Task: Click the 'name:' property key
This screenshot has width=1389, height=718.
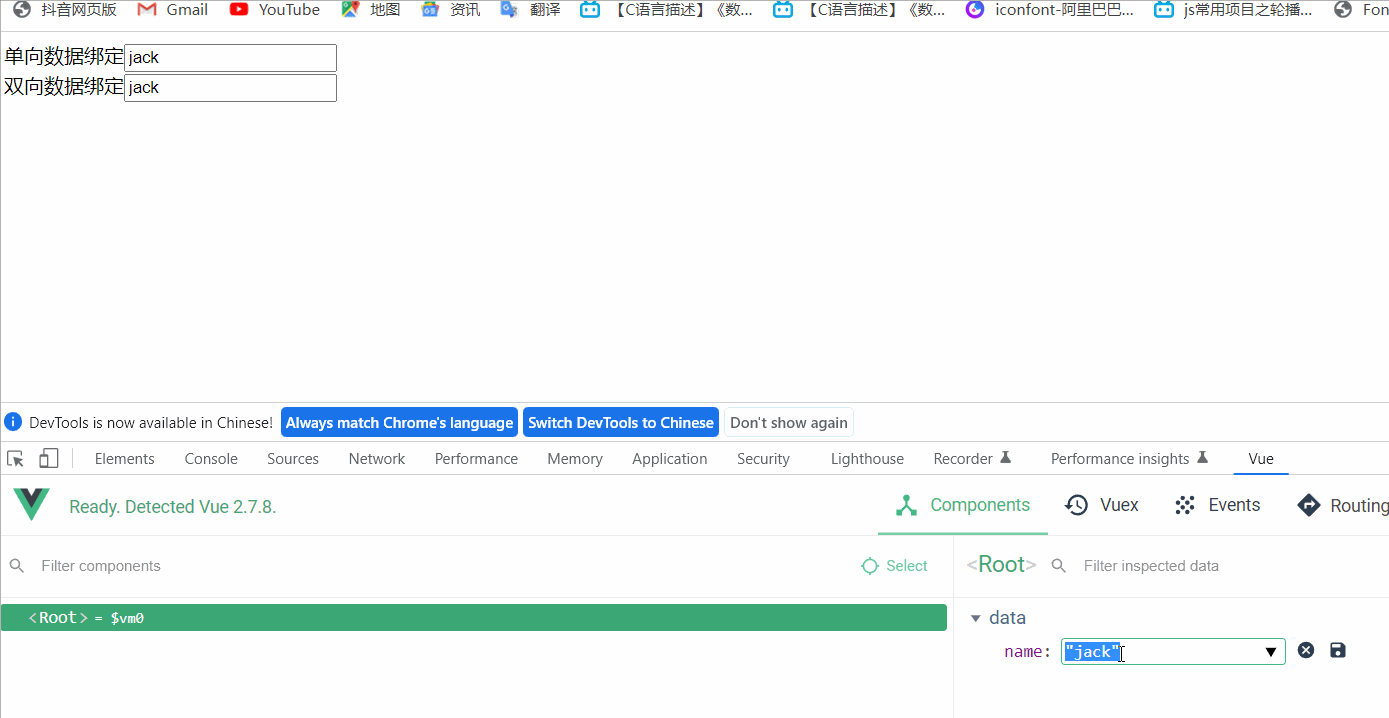Action: click(1028, 652)
